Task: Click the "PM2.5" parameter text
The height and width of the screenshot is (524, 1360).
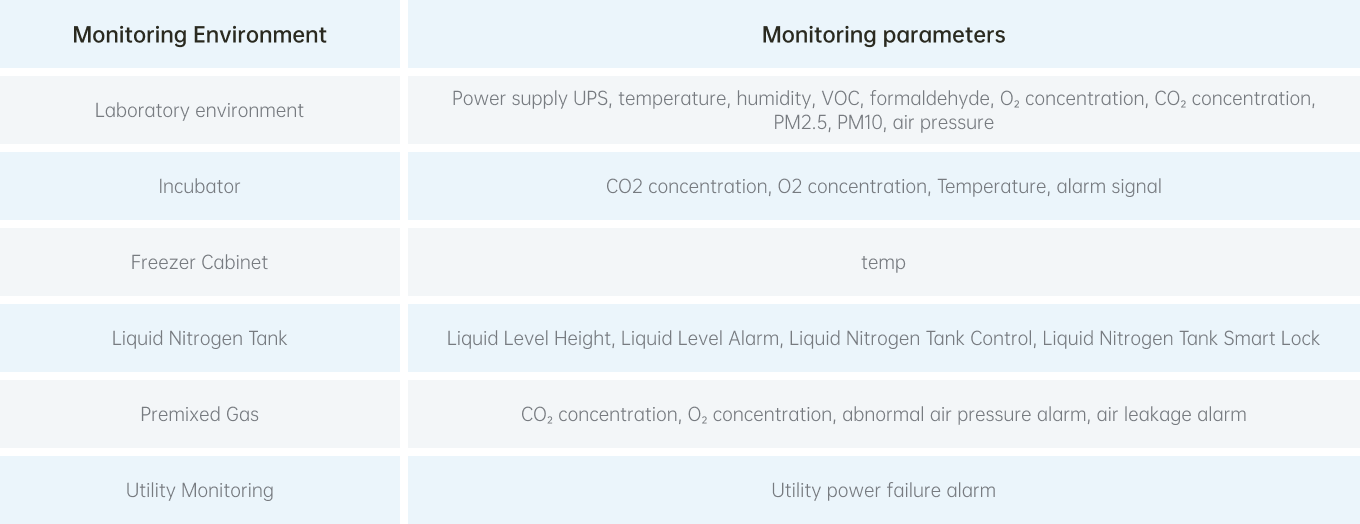Action: click(x=799, y=122)
